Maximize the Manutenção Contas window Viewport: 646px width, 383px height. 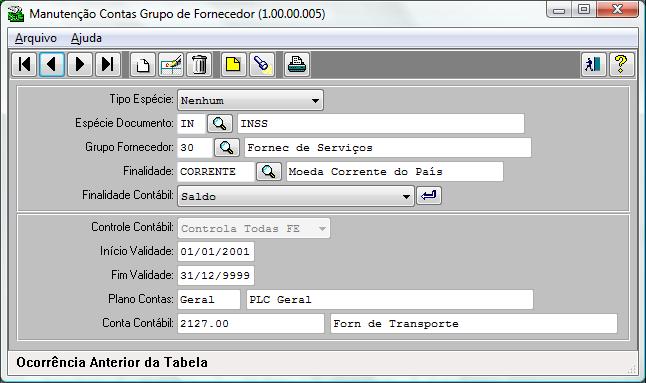click(x=583, y=9)
